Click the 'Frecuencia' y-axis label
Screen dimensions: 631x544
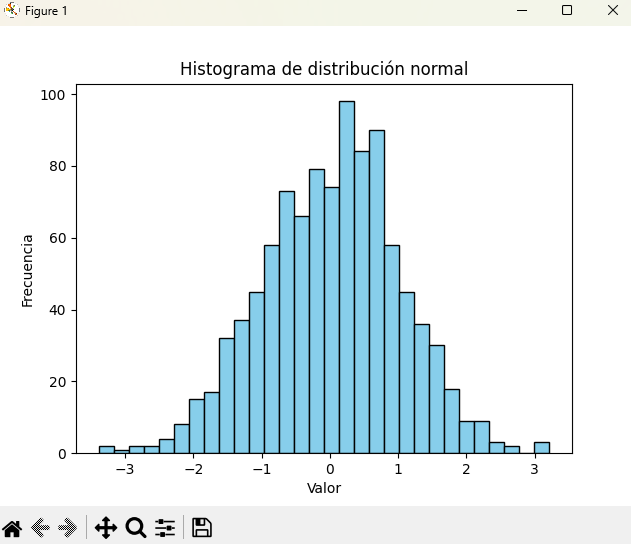point(28,270)
